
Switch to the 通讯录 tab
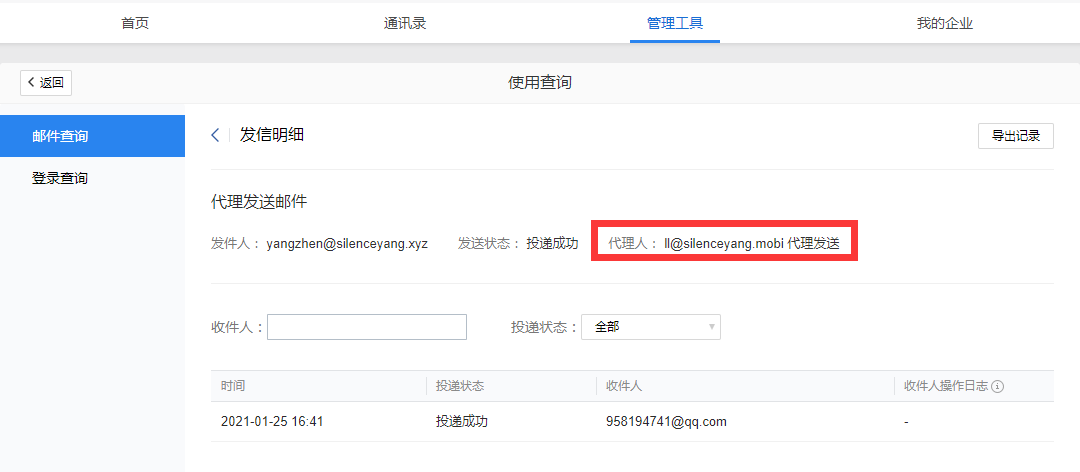point(405,23)
